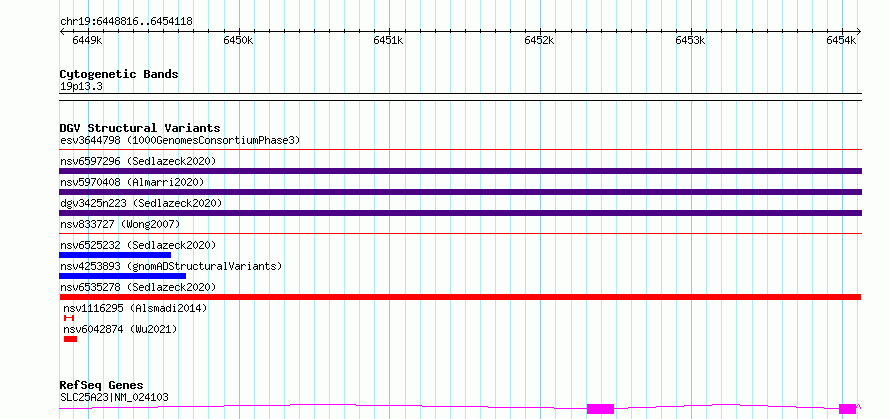Click the thick red nsv6535278 bar

[x=460, y=297]
